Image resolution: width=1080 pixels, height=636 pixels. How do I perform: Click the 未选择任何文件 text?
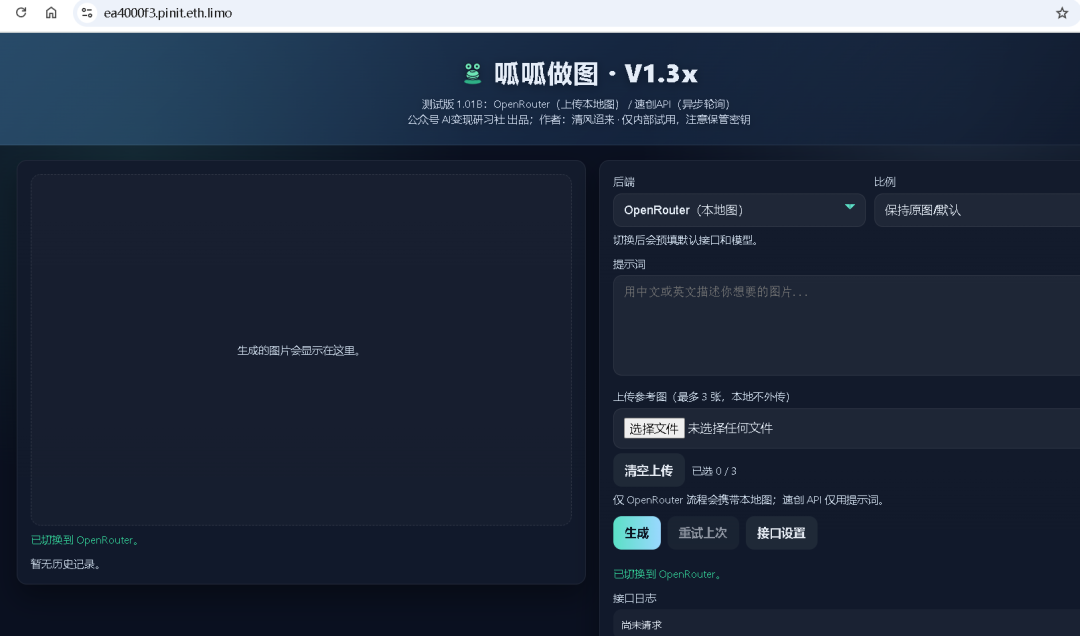[x=730, y=429]
